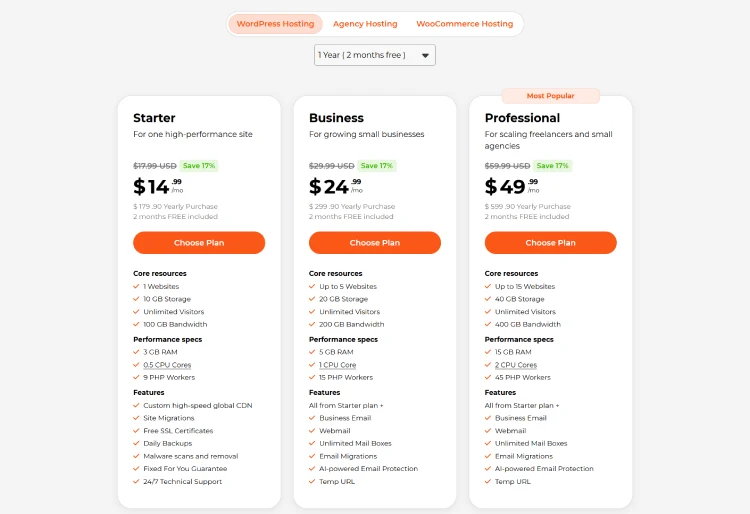Click checkmark beside Starter's Free SSL Certificates
750x514 pixels.
pyautogui.click(x=136, y=430)
